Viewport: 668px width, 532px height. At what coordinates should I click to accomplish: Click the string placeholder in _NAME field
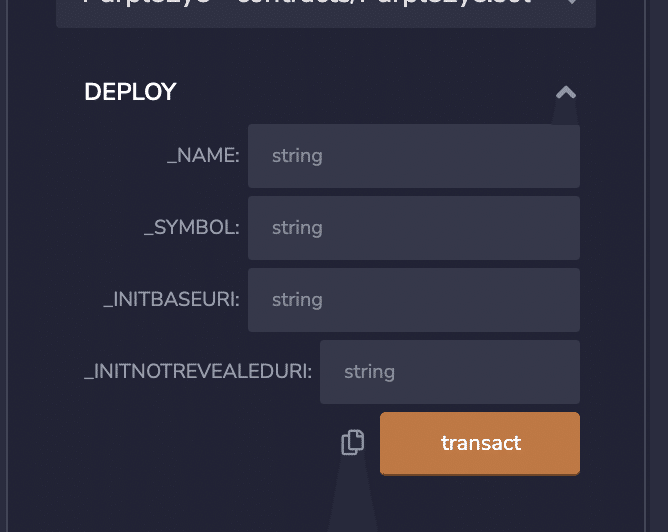(297, 156)
